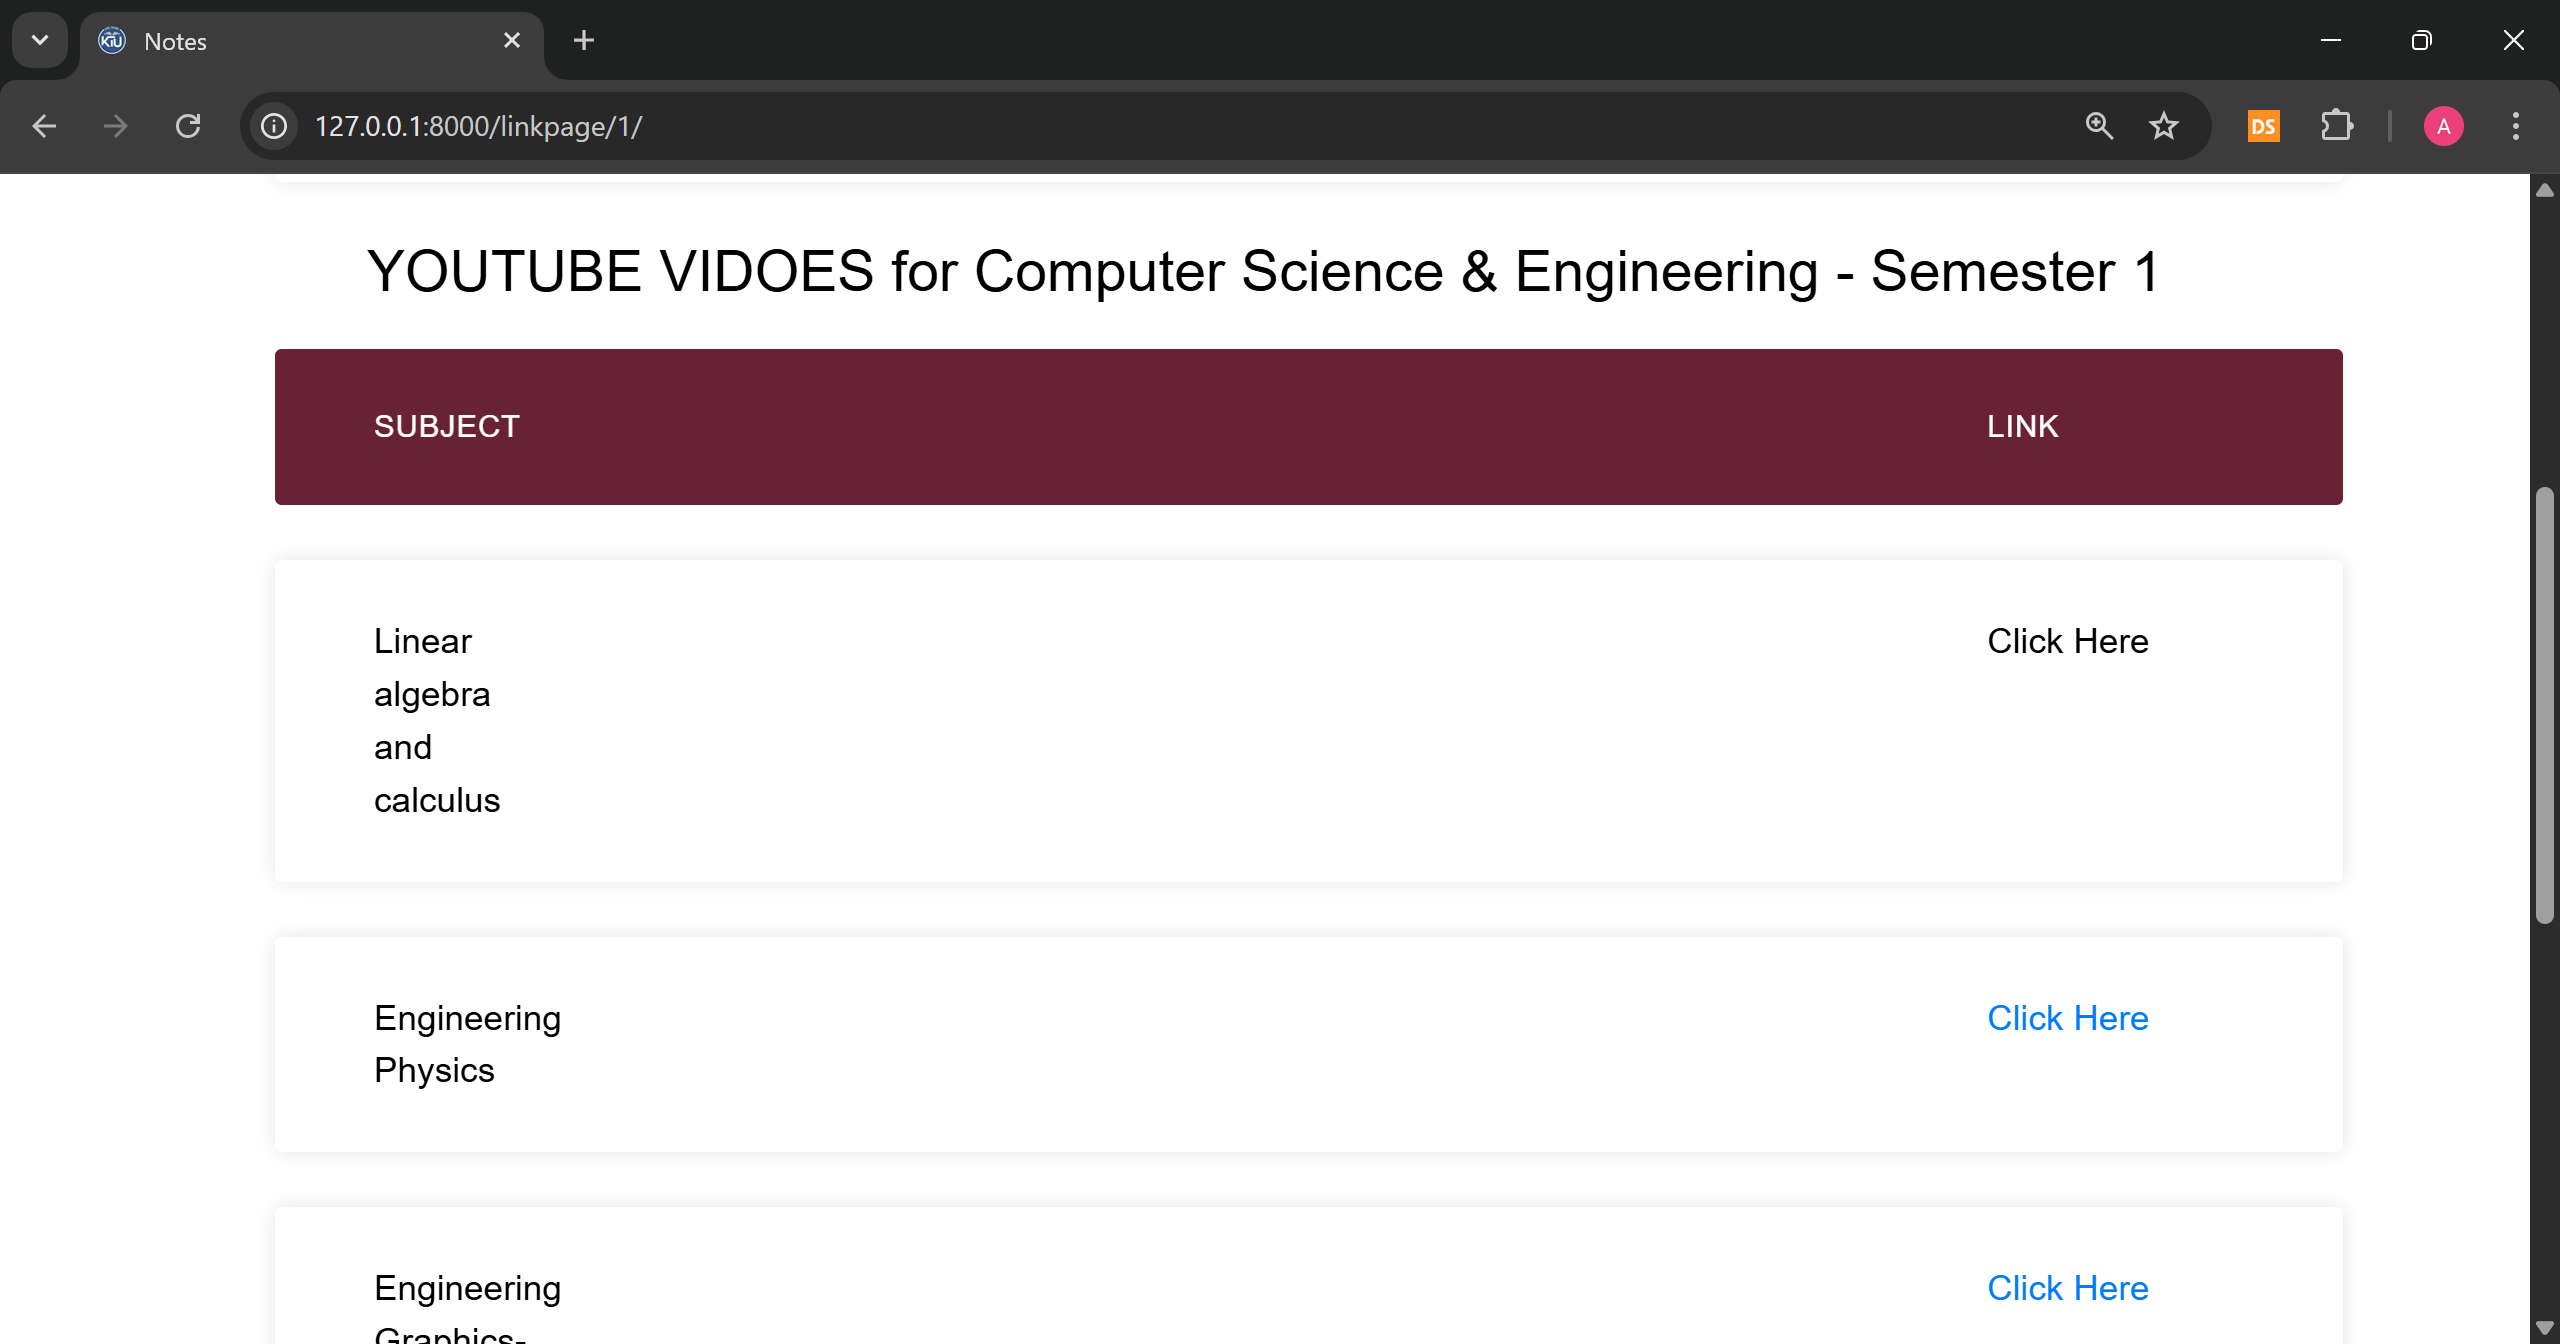Open Engineering Physics Click Here link

[x=2067, y=1018]
